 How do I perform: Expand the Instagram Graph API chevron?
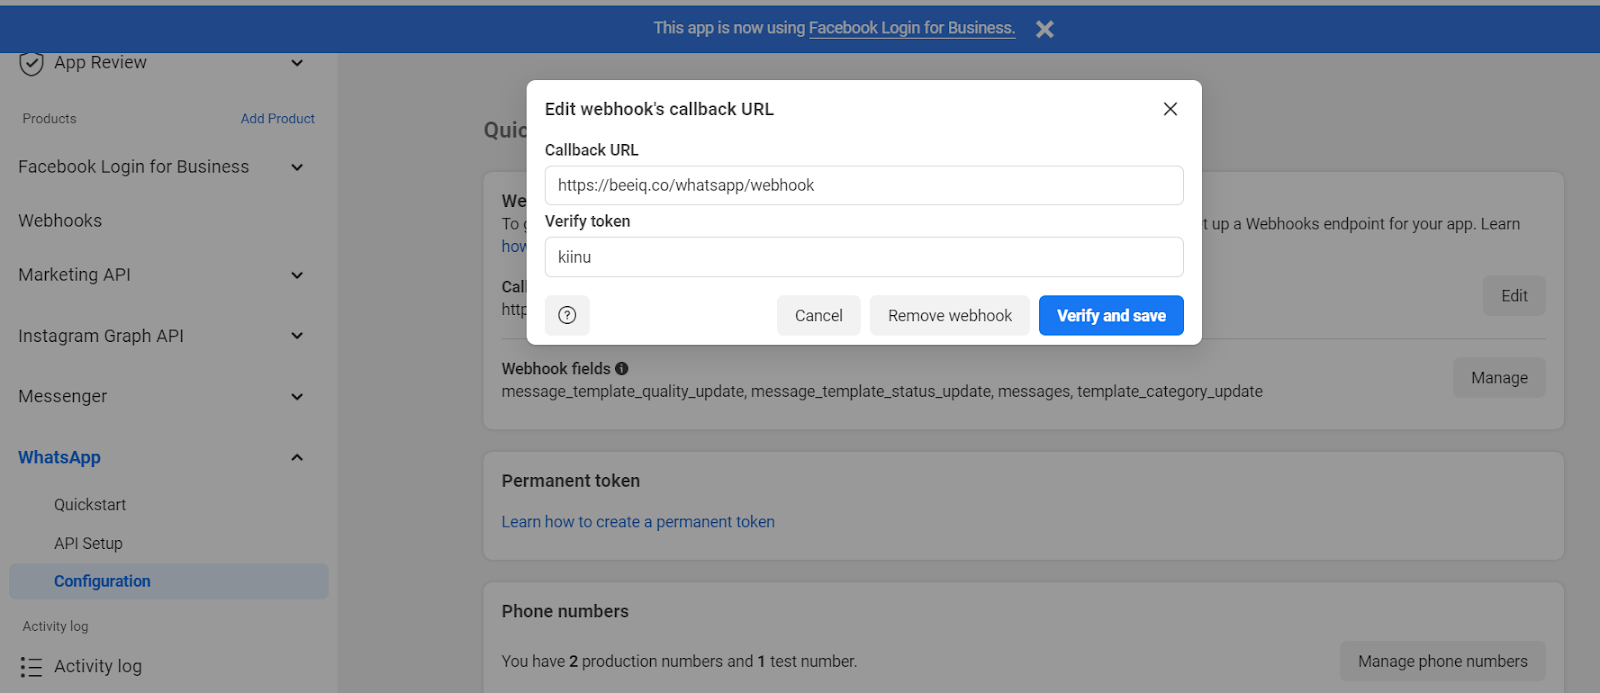click(297, 336)
